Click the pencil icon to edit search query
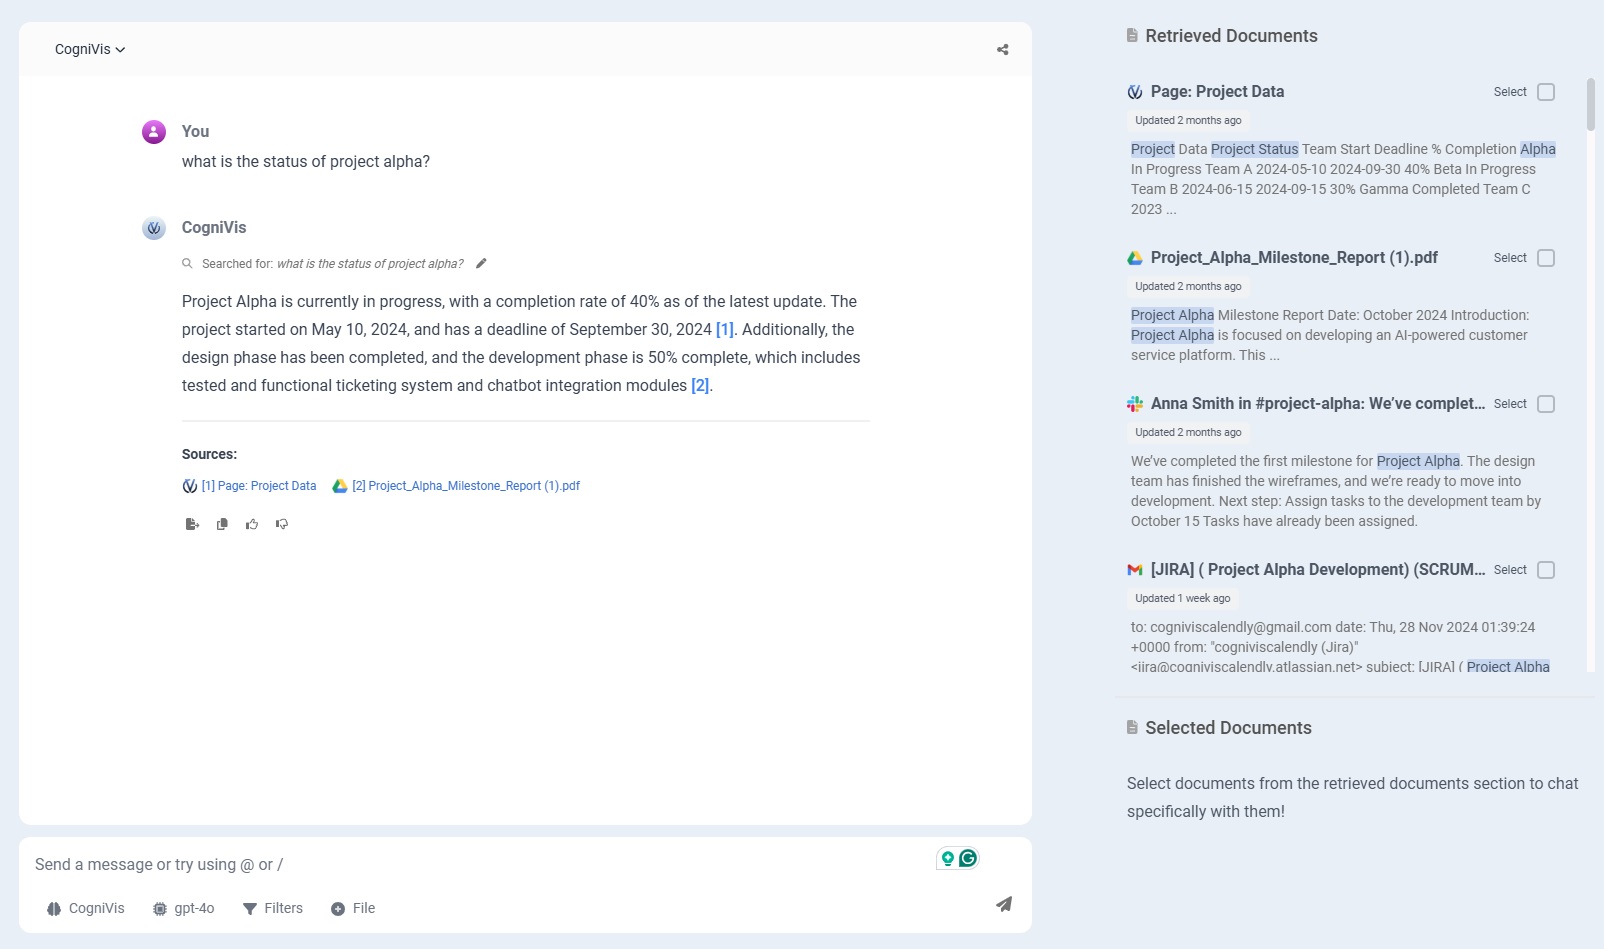This screenshot has height=949, width=1604. tap(481, 264)
